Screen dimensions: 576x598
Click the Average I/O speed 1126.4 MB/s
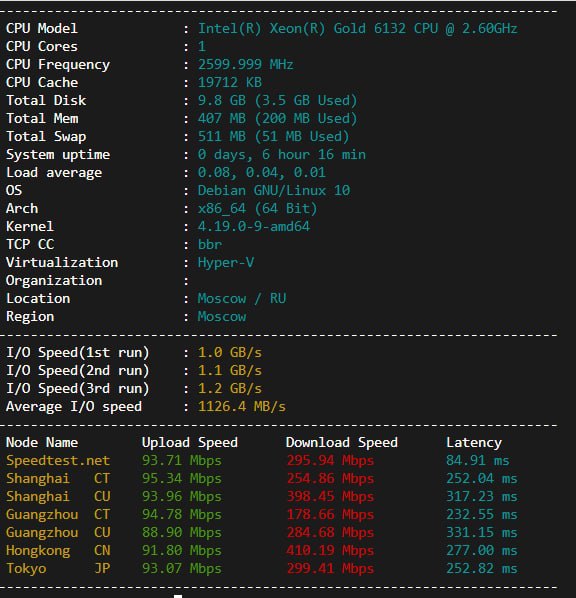click(x=241, y=407)
